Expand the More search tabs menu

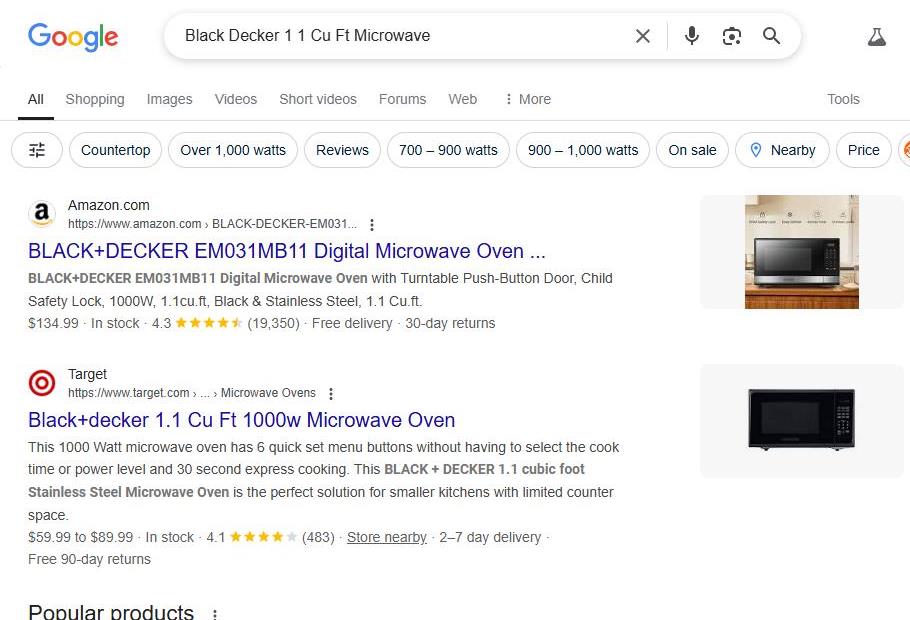(528, 99)
